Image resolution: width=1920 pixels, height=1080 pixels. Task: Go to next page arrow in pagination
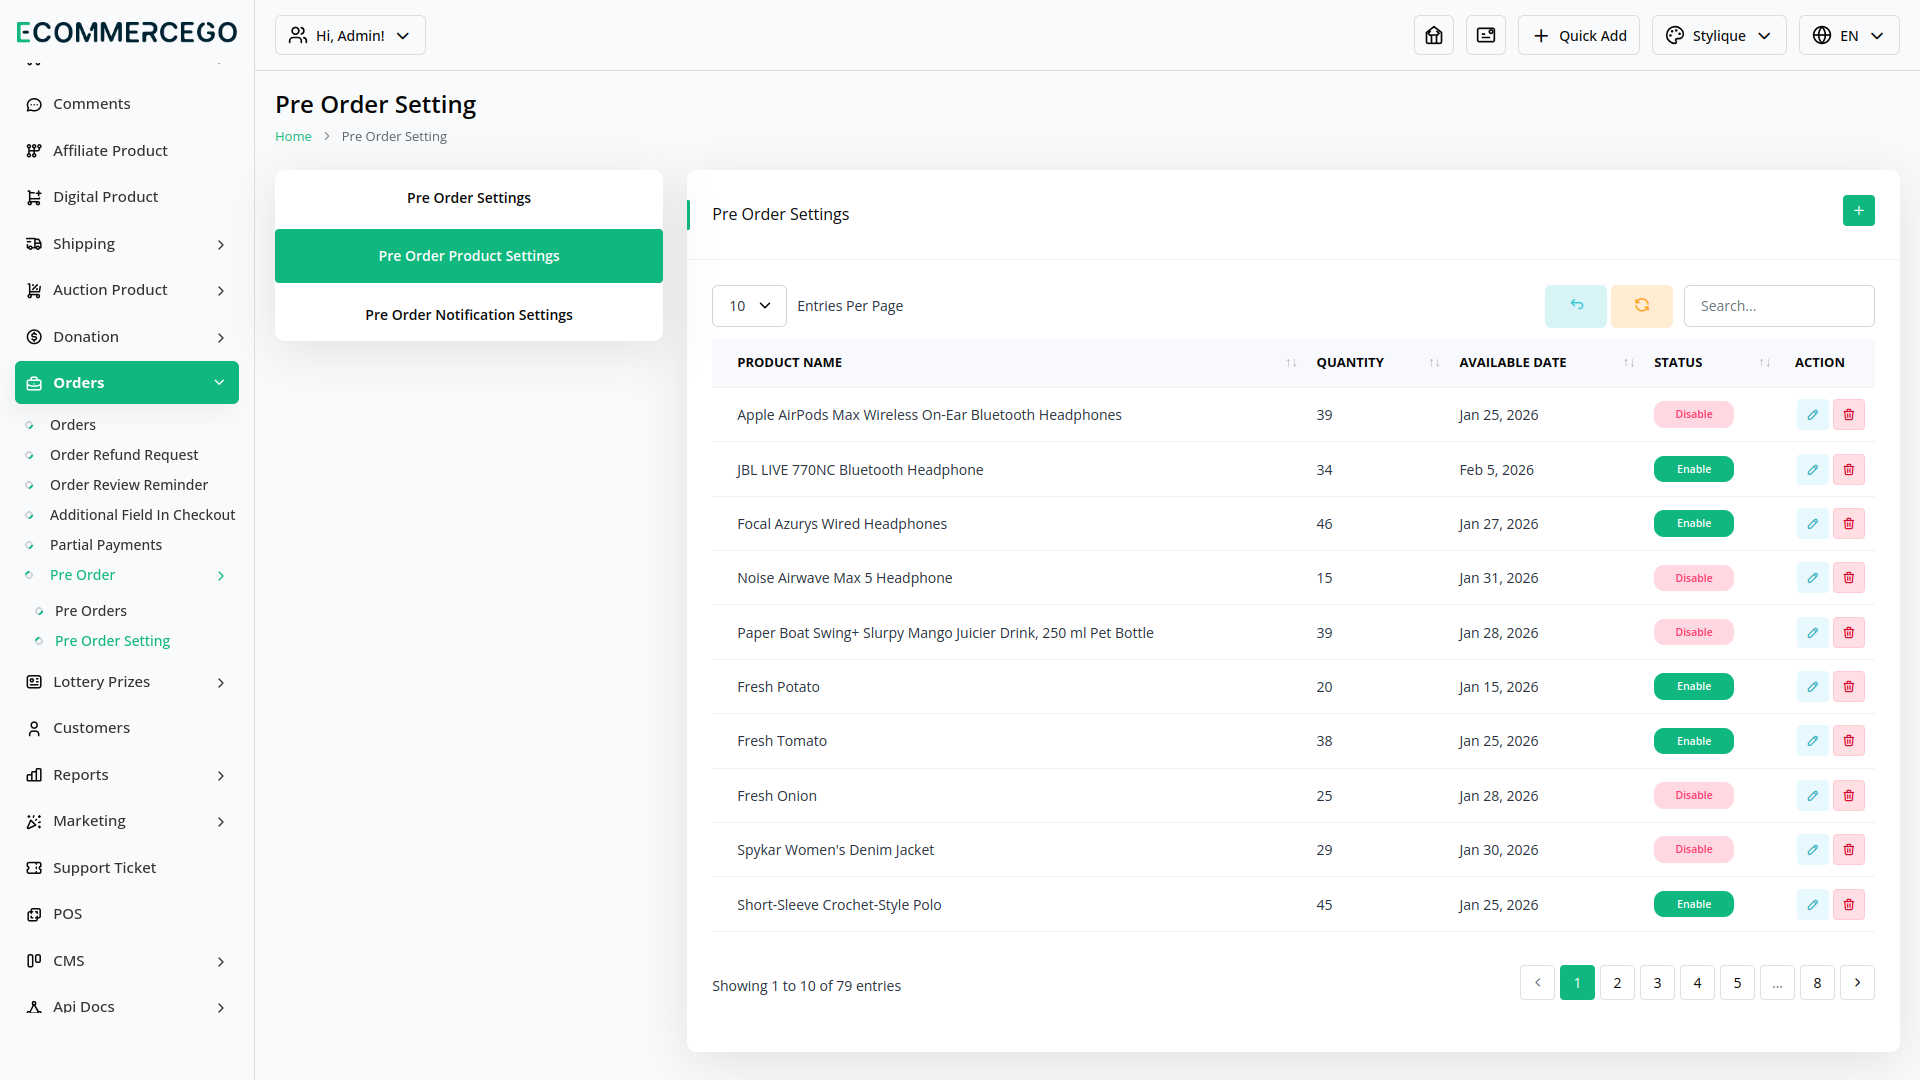tap(1857, 983)
